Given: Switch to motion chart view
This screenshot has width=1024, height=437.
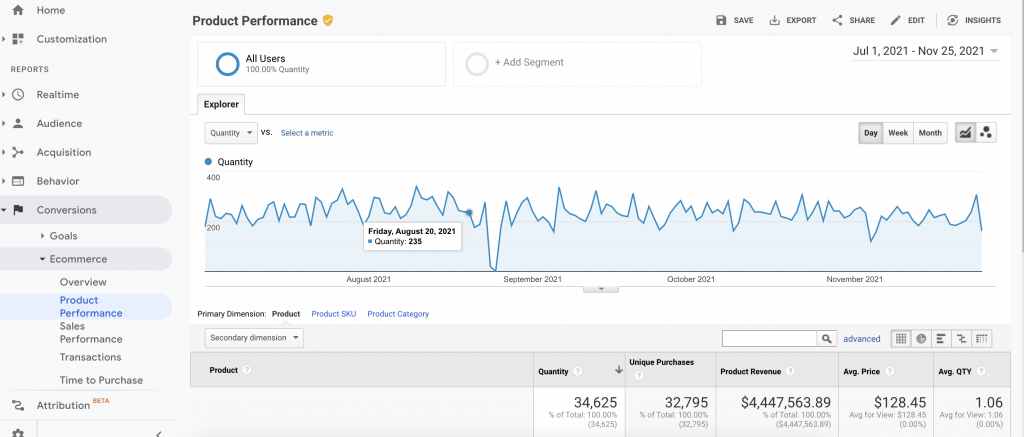Looking at the screenshot, I should tap(986, 133).
